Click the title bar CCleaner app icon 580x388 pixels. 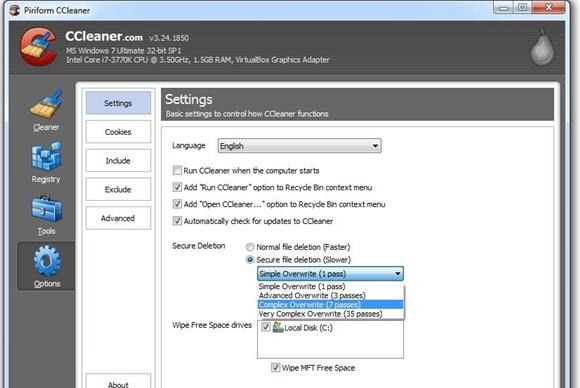[14, 10]
